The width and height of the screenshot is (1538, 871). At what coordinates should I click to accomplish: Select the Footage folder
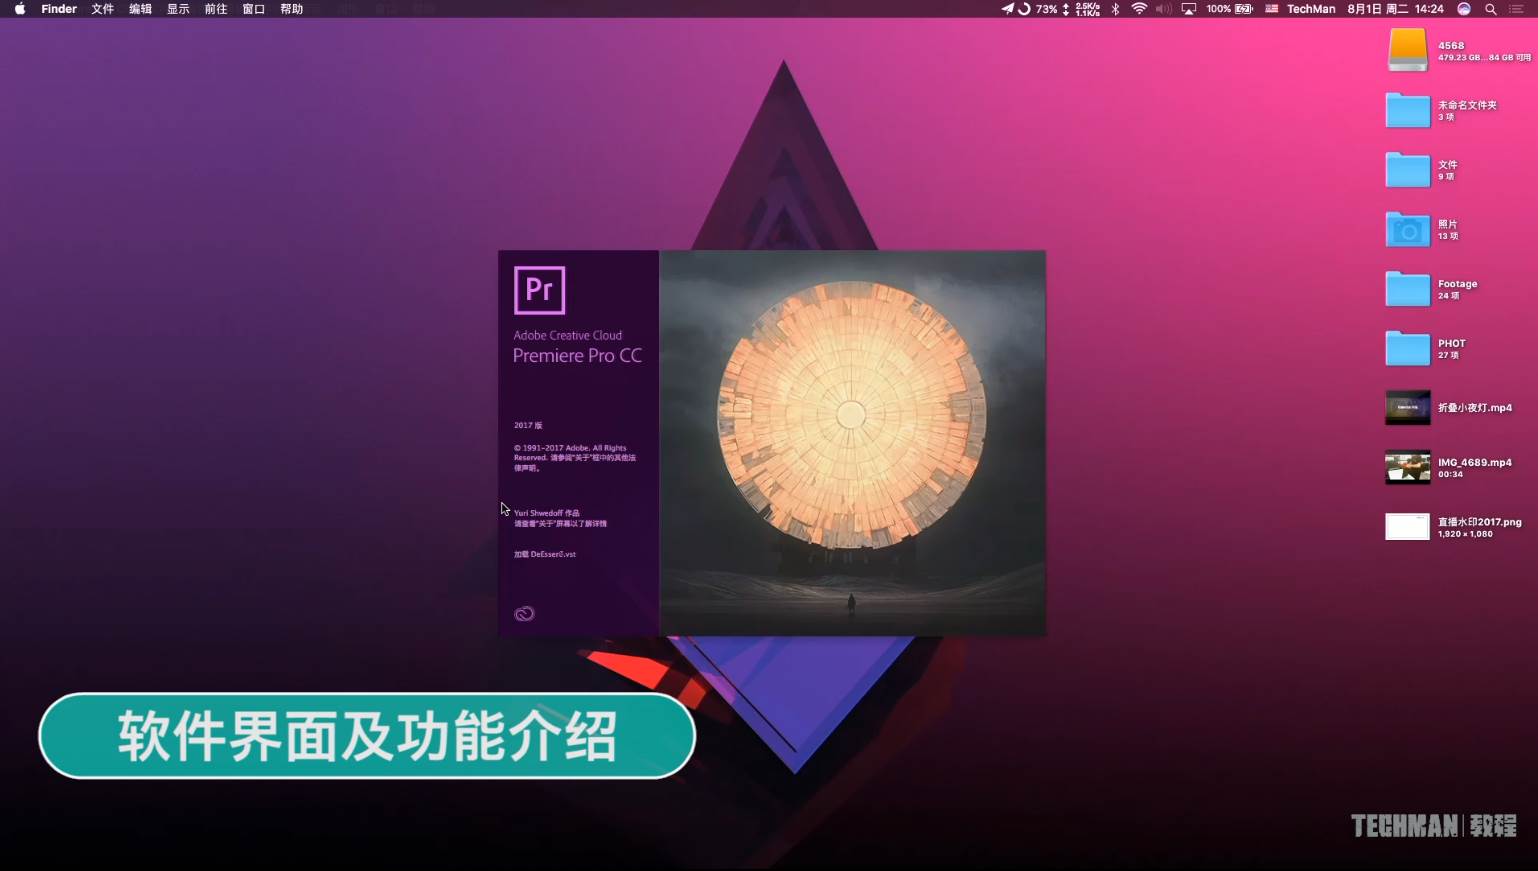pos(1407,289)
